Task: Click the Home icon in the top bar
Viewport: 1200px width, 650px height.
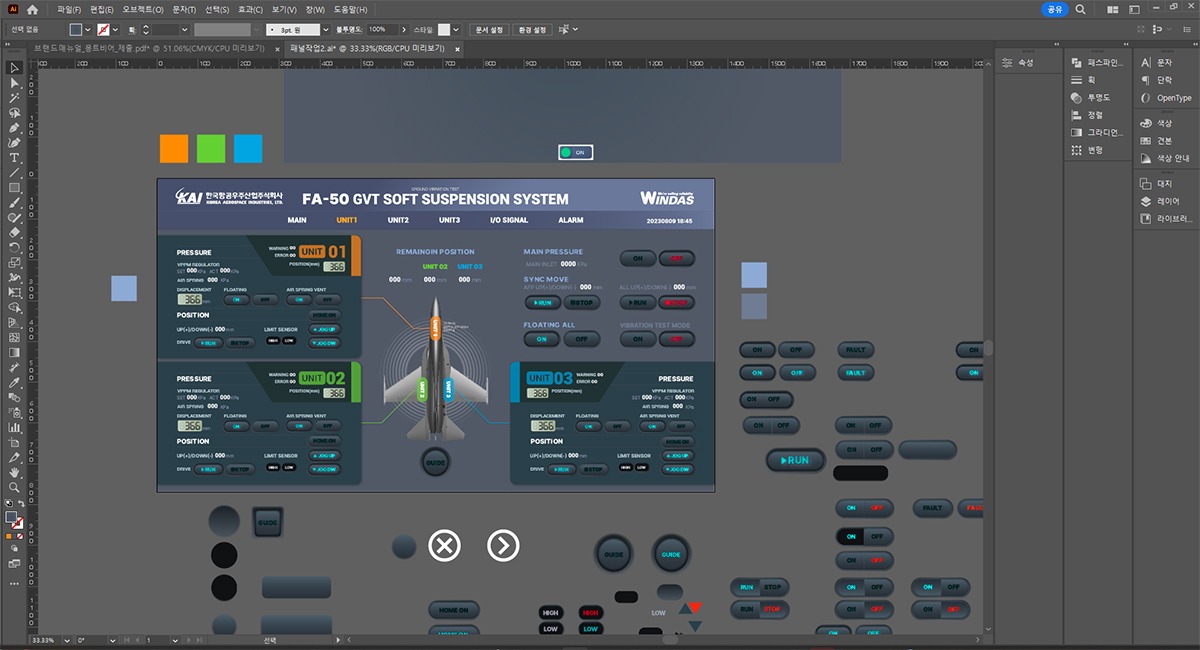Action: point(32,9)
